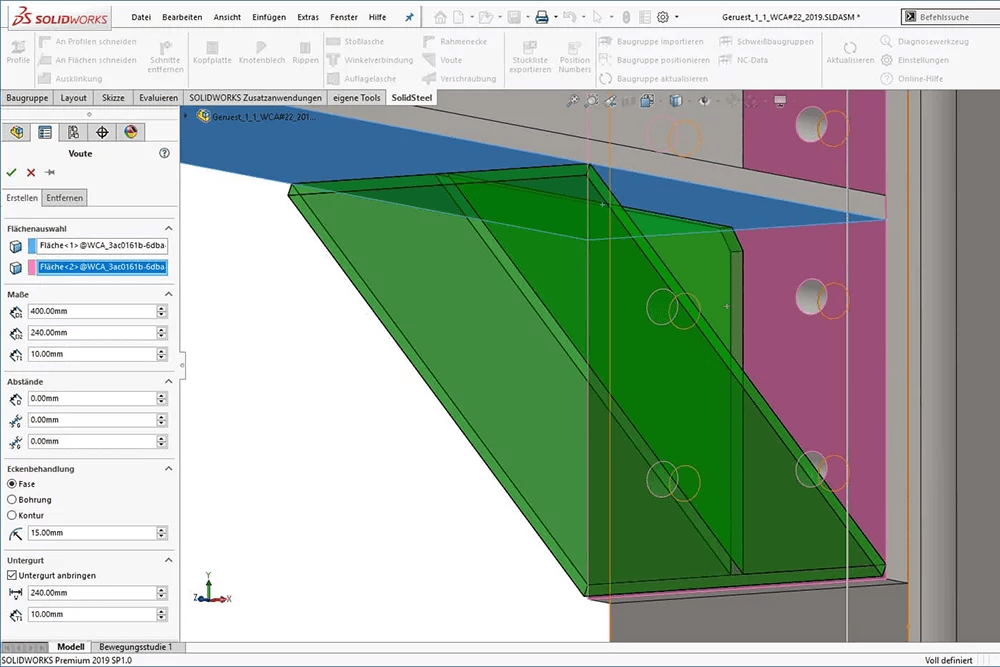
Task: Open the DisplayManager tab in the left panel
Action: pos(128,131)
